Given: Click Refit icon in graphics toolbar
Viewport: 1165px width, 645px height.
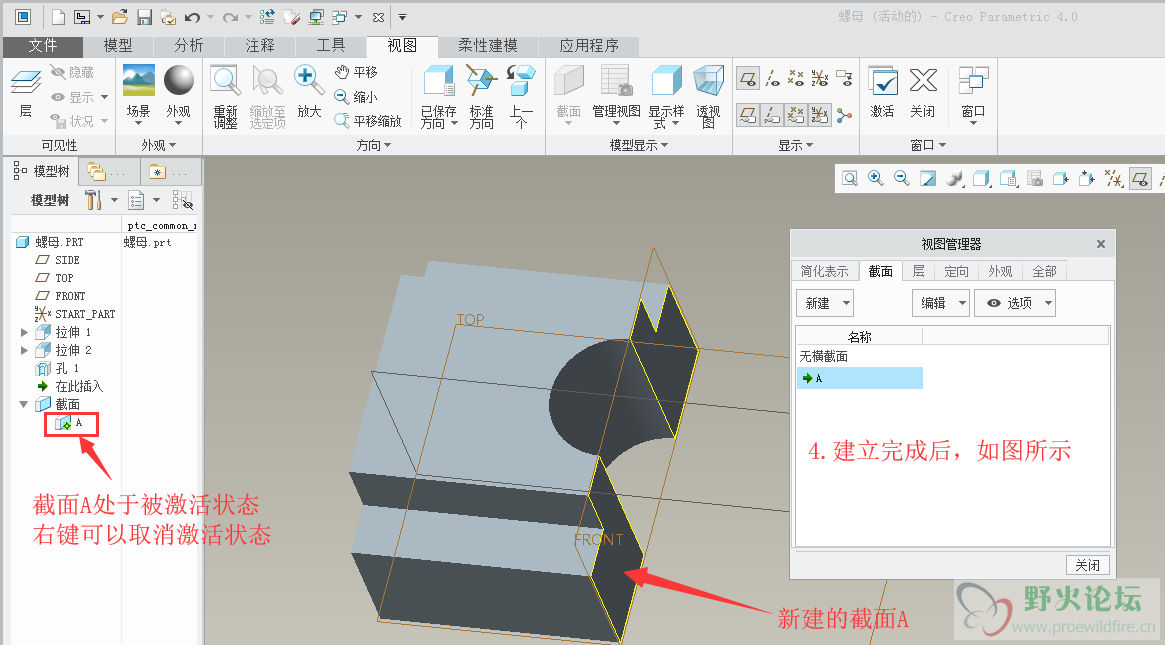Looking at the screenshot, I should [850, 178].
